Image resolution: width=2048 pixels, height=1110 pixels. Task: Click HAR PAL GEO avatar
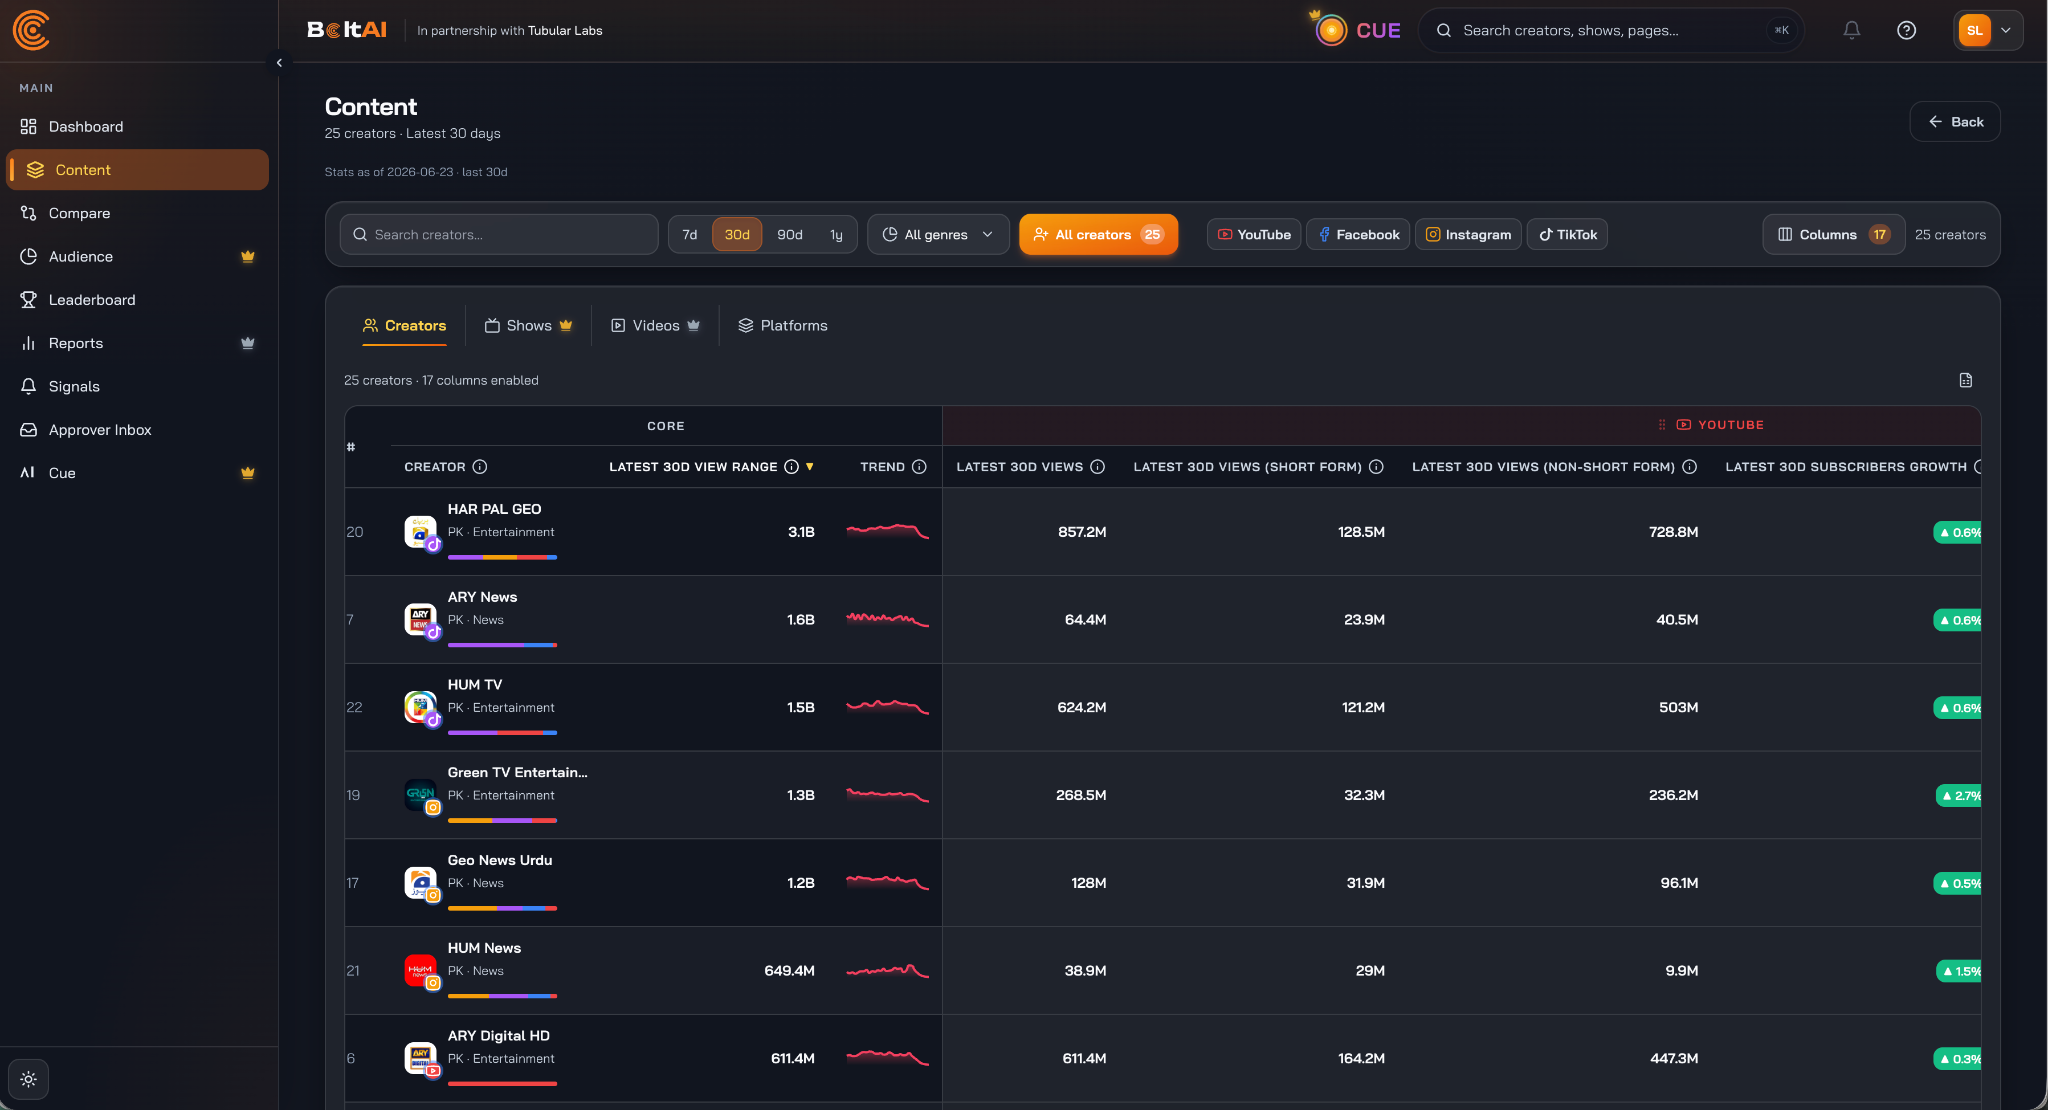point(421,532)
